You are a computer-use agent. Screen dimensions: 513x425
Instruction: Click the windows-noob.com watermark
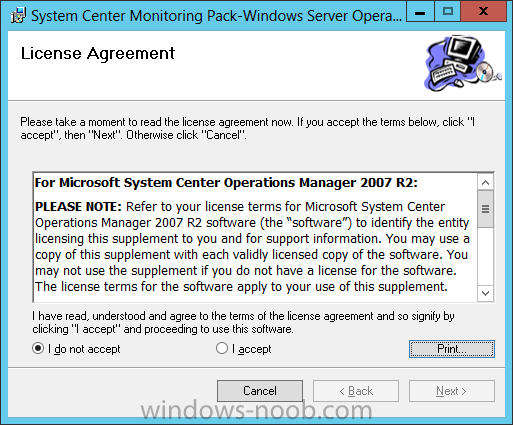[256, 411]
